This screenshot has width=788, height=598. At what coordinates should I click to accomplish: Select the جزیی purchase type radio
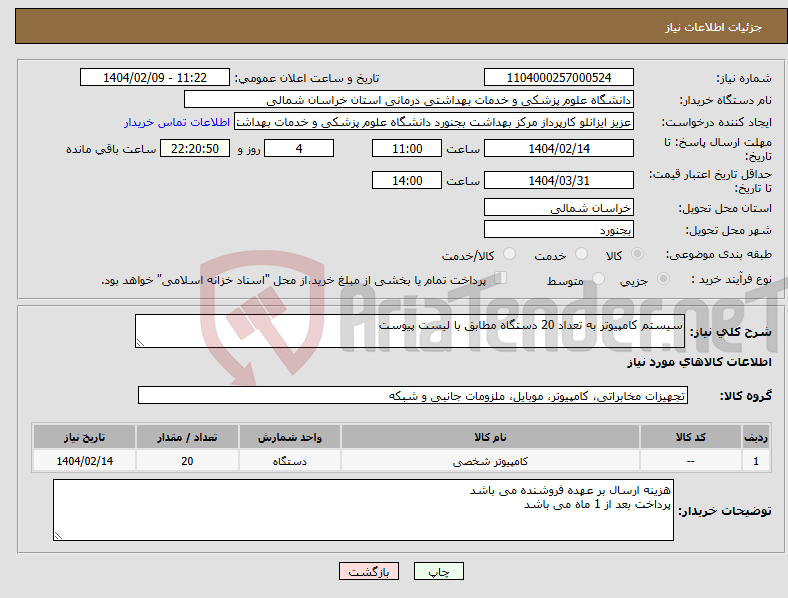pyautogui.click(x=663, y=278)
